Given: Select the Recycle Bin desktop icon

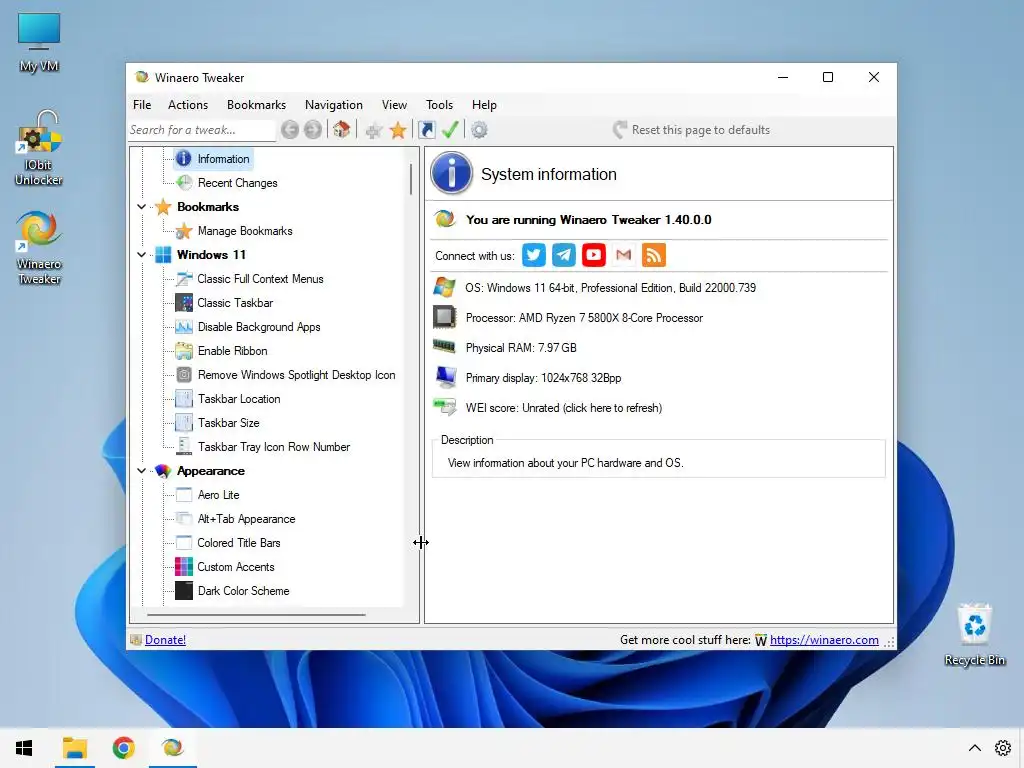Looking at the screenshot, I should pyautogui.click(x=974, y=634).
